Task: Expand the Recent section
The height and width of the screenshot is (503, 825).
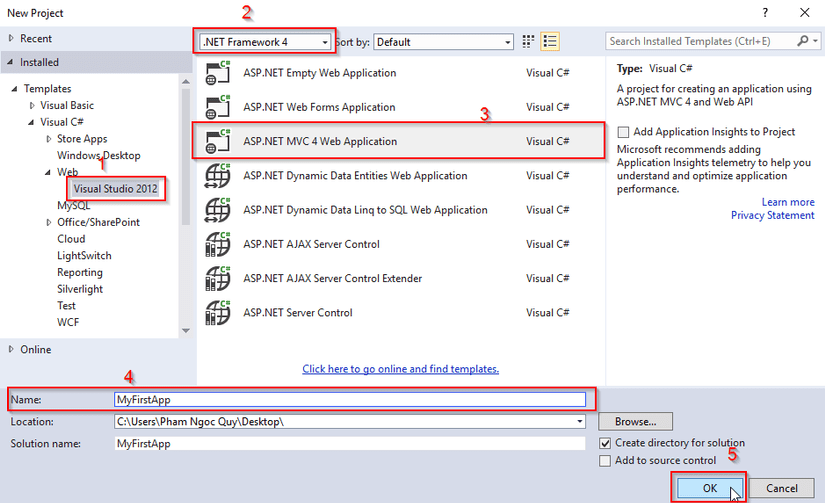Action: tap(11, 38)
